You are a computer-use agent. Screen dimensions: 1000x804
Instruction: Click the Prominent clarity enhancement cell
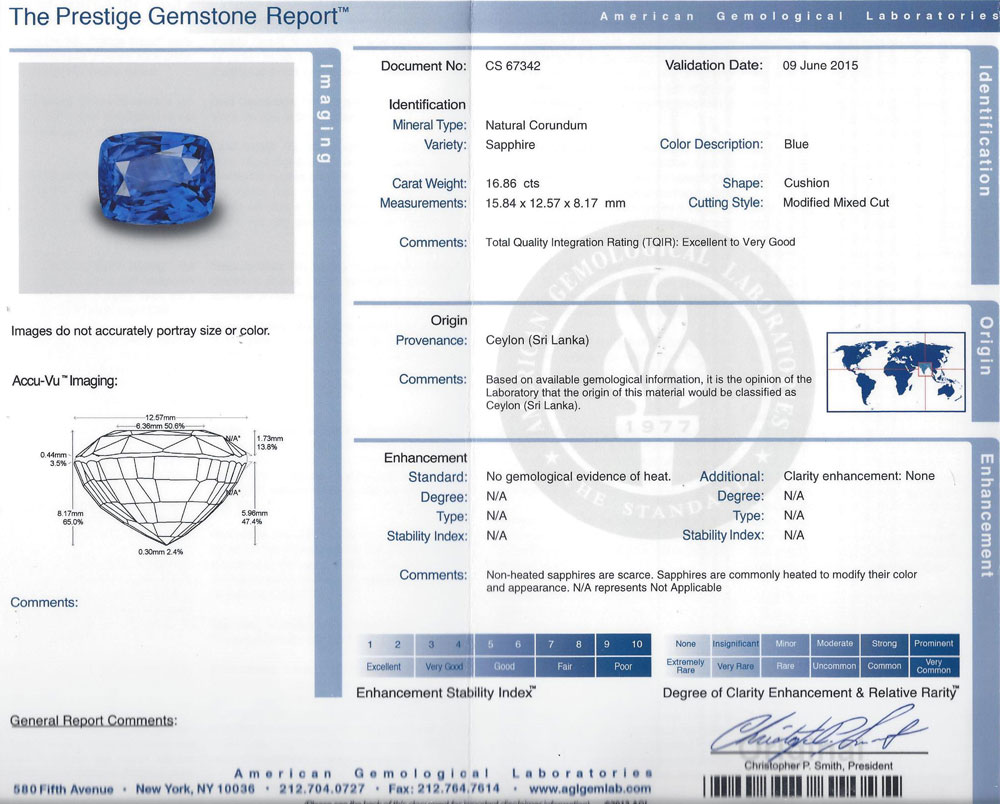tap(934, 644)
